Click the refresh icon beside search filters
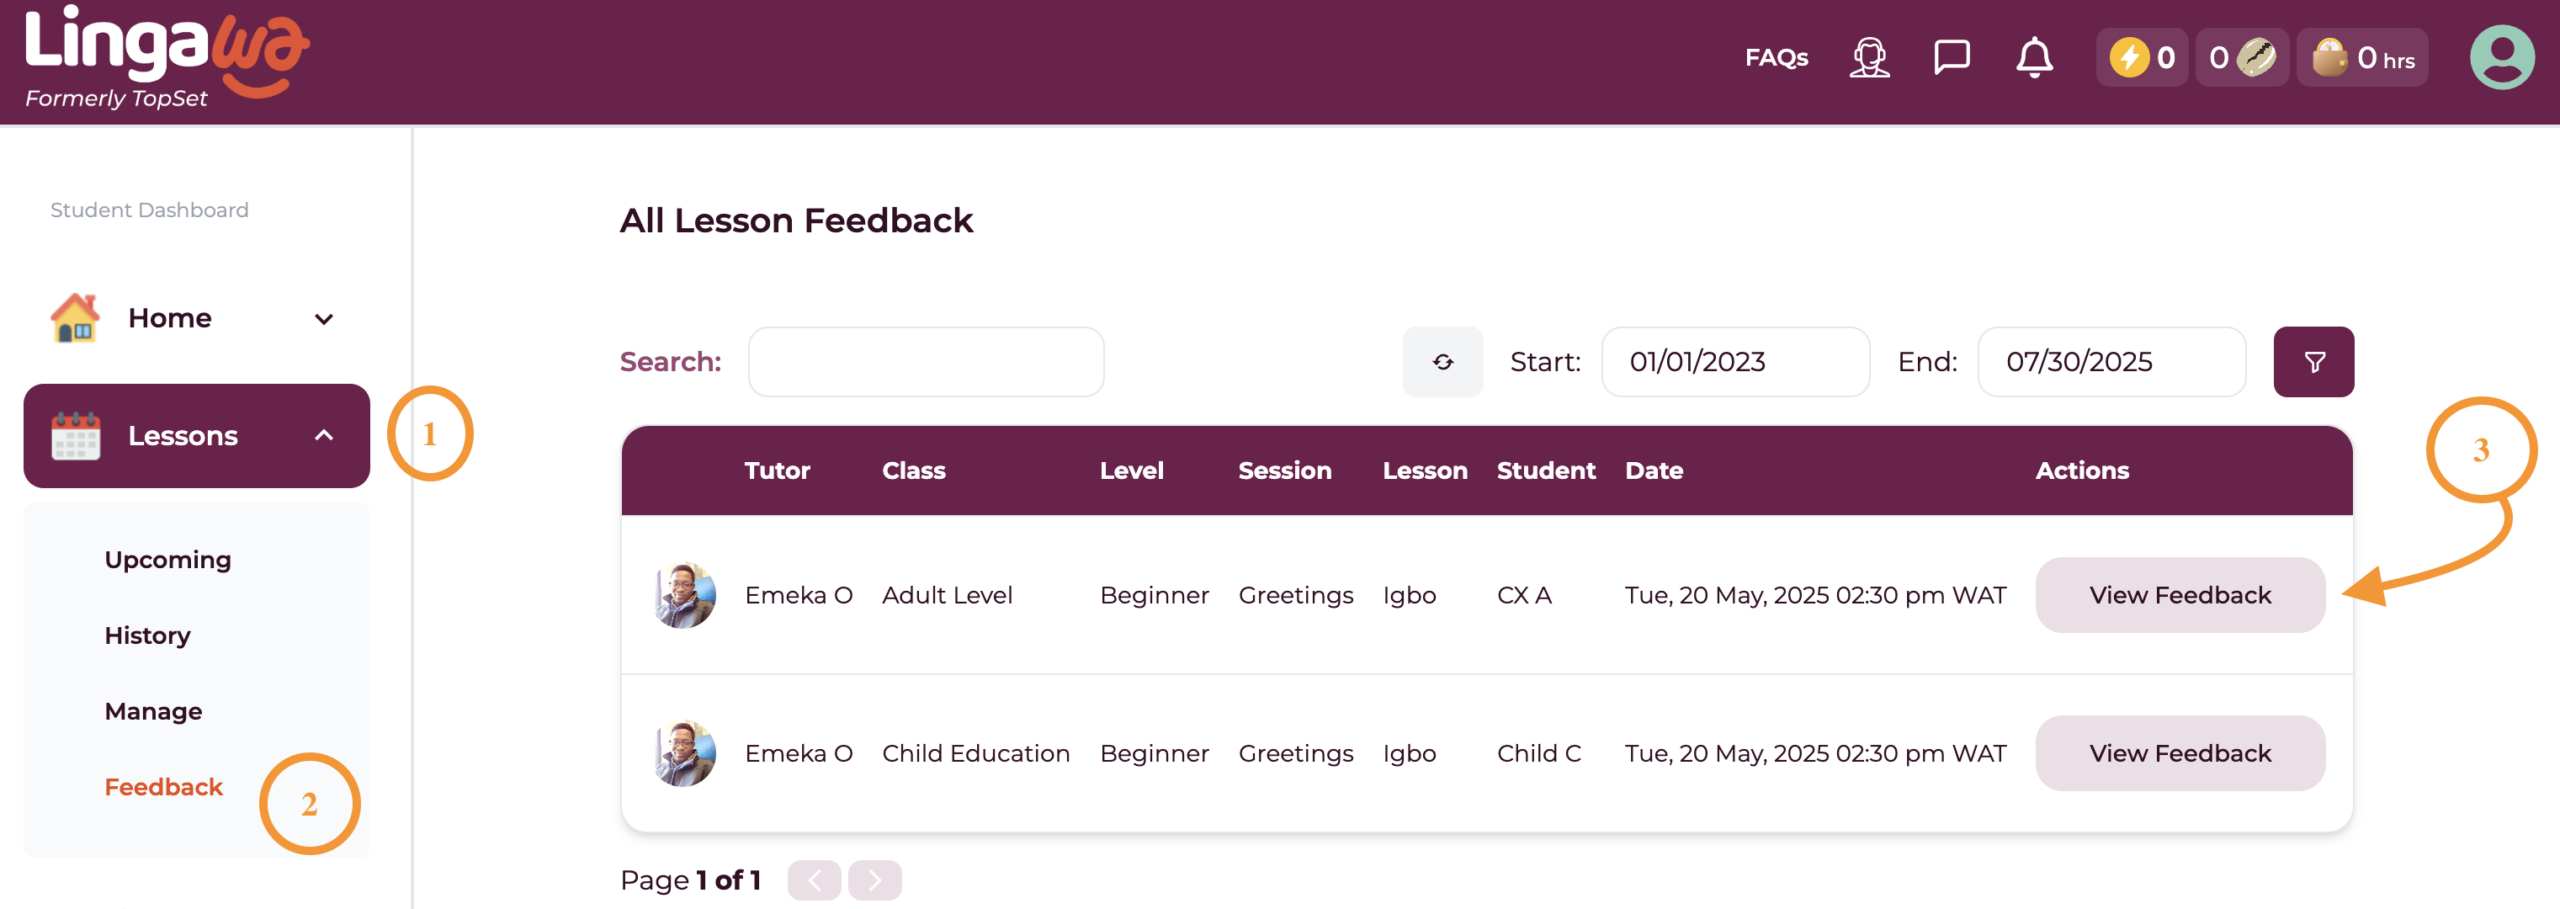Screen dimensions: 2560x909 tap(1443, 361)
